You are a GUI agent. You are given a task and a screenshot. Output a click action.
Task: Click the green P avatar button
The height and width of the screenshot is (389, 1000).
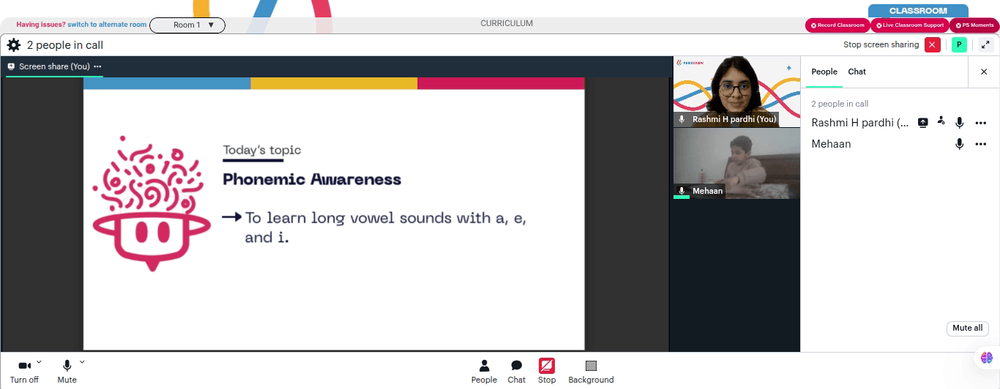tap(959, 45)
